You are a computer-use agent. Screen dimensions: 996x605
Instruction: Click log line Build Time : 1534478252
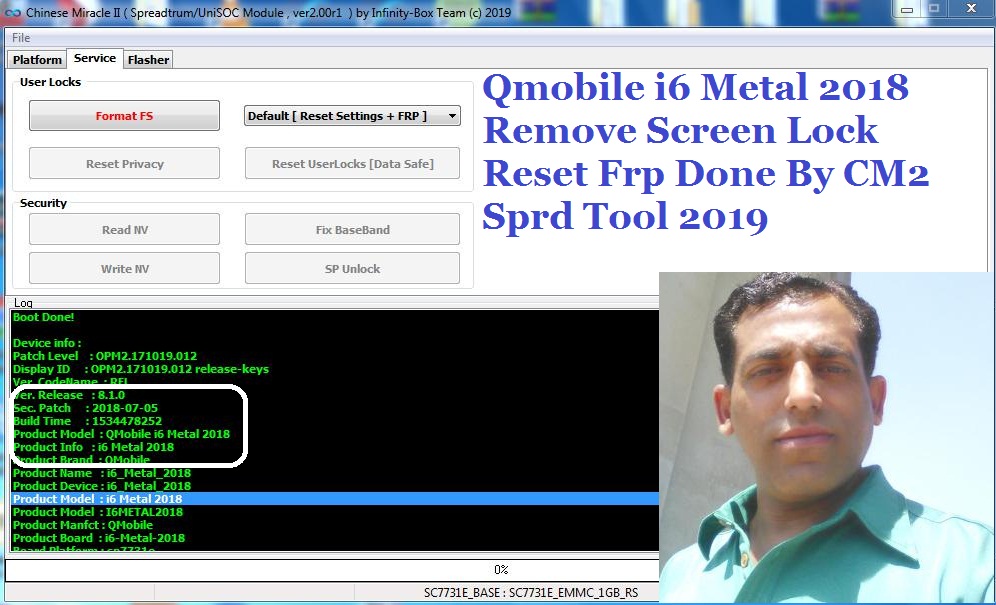87,421
